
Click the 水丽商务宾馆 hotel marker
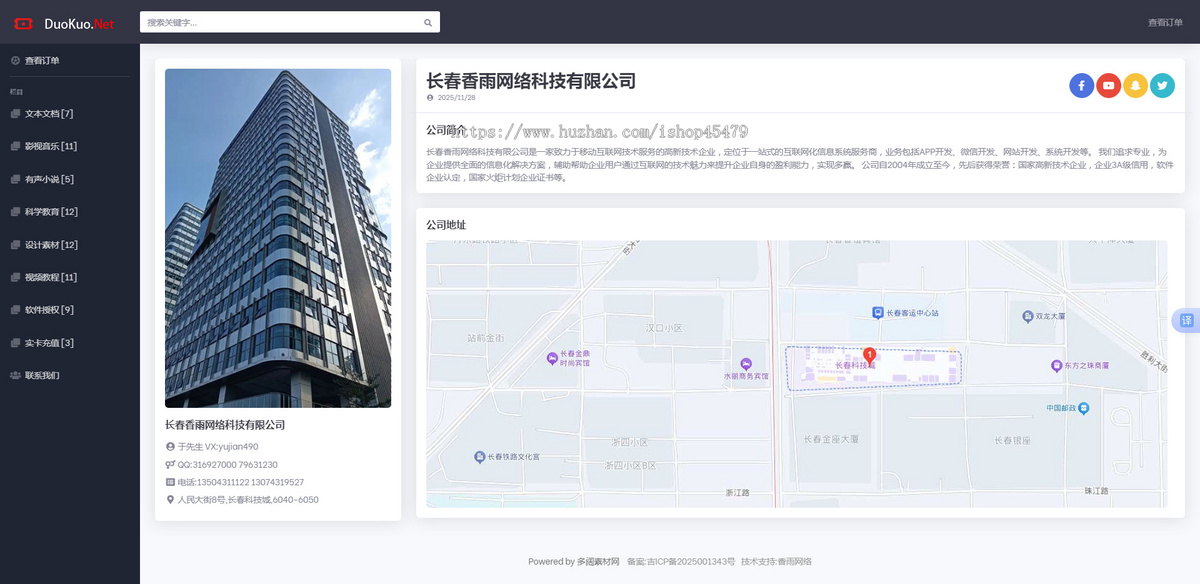[745, 363]
